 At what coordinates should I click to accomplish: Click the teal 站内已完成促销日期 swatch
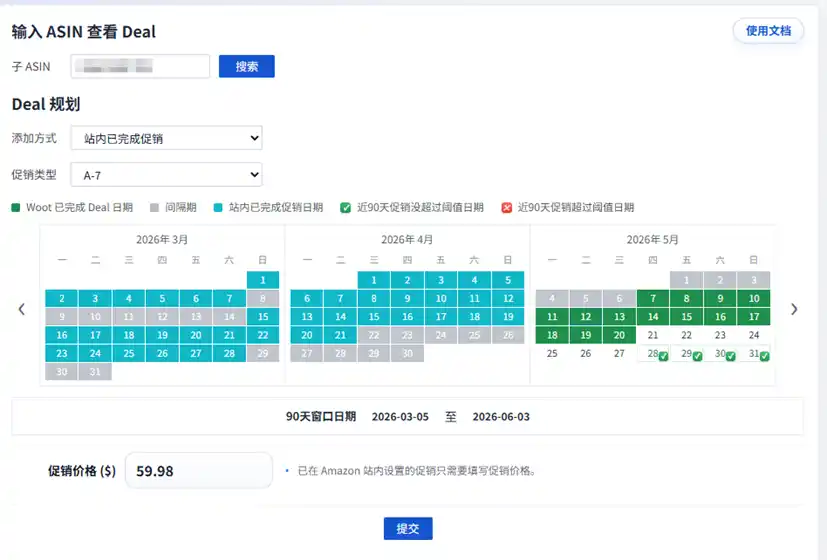pyautogui.click(x=218, y=207)
